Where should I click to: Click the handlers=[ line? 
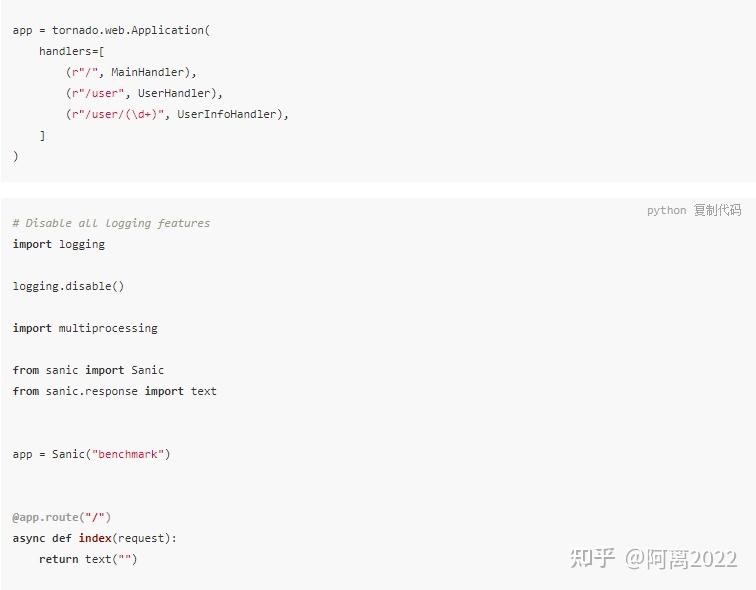click(72, 51)
